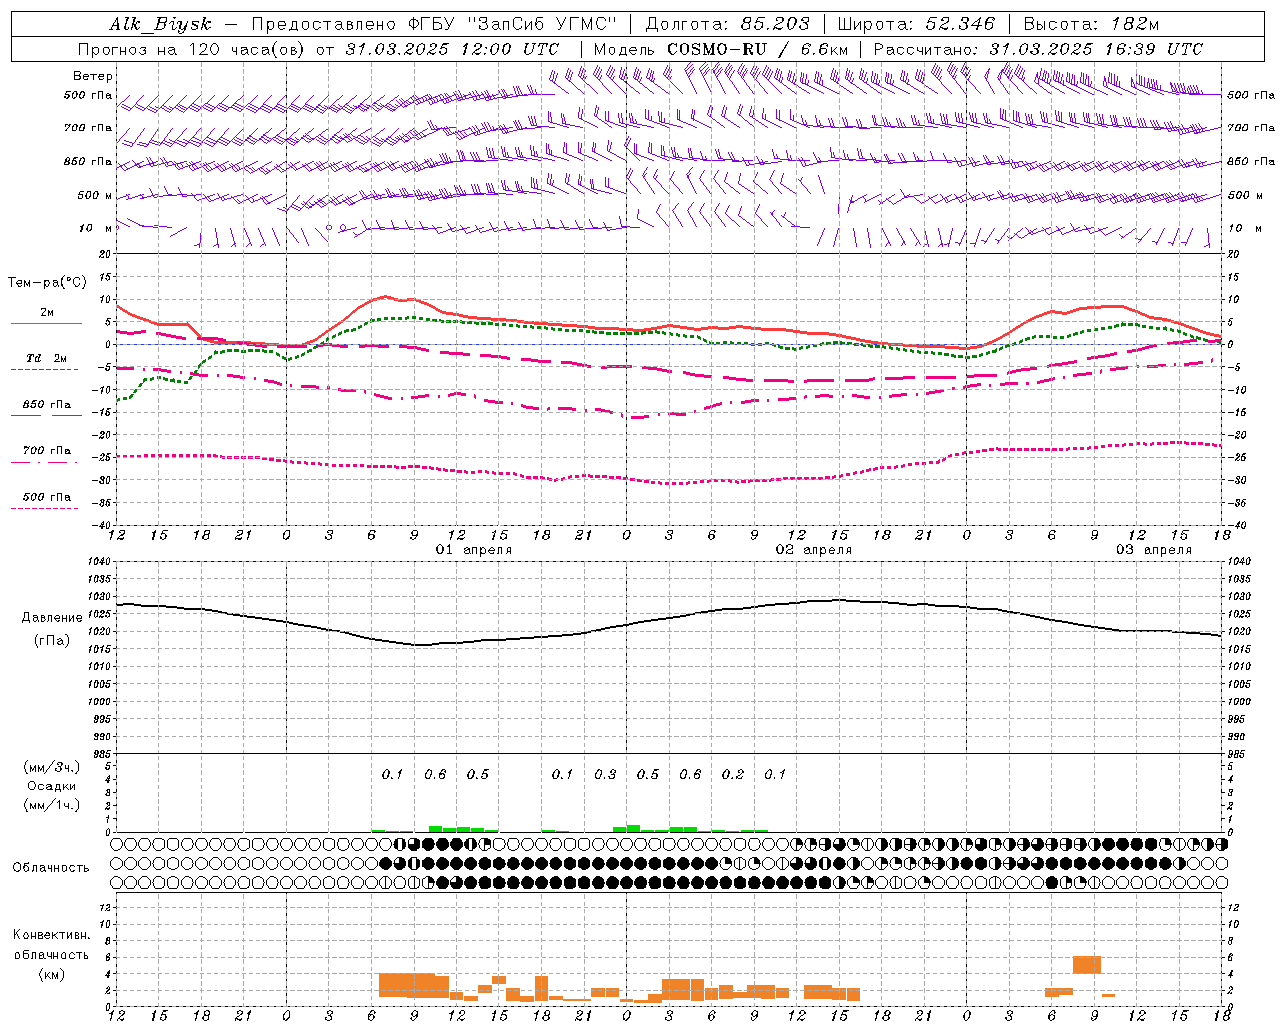Click the '(гПа)' unit label under Давление

click(x=52, y=641)
